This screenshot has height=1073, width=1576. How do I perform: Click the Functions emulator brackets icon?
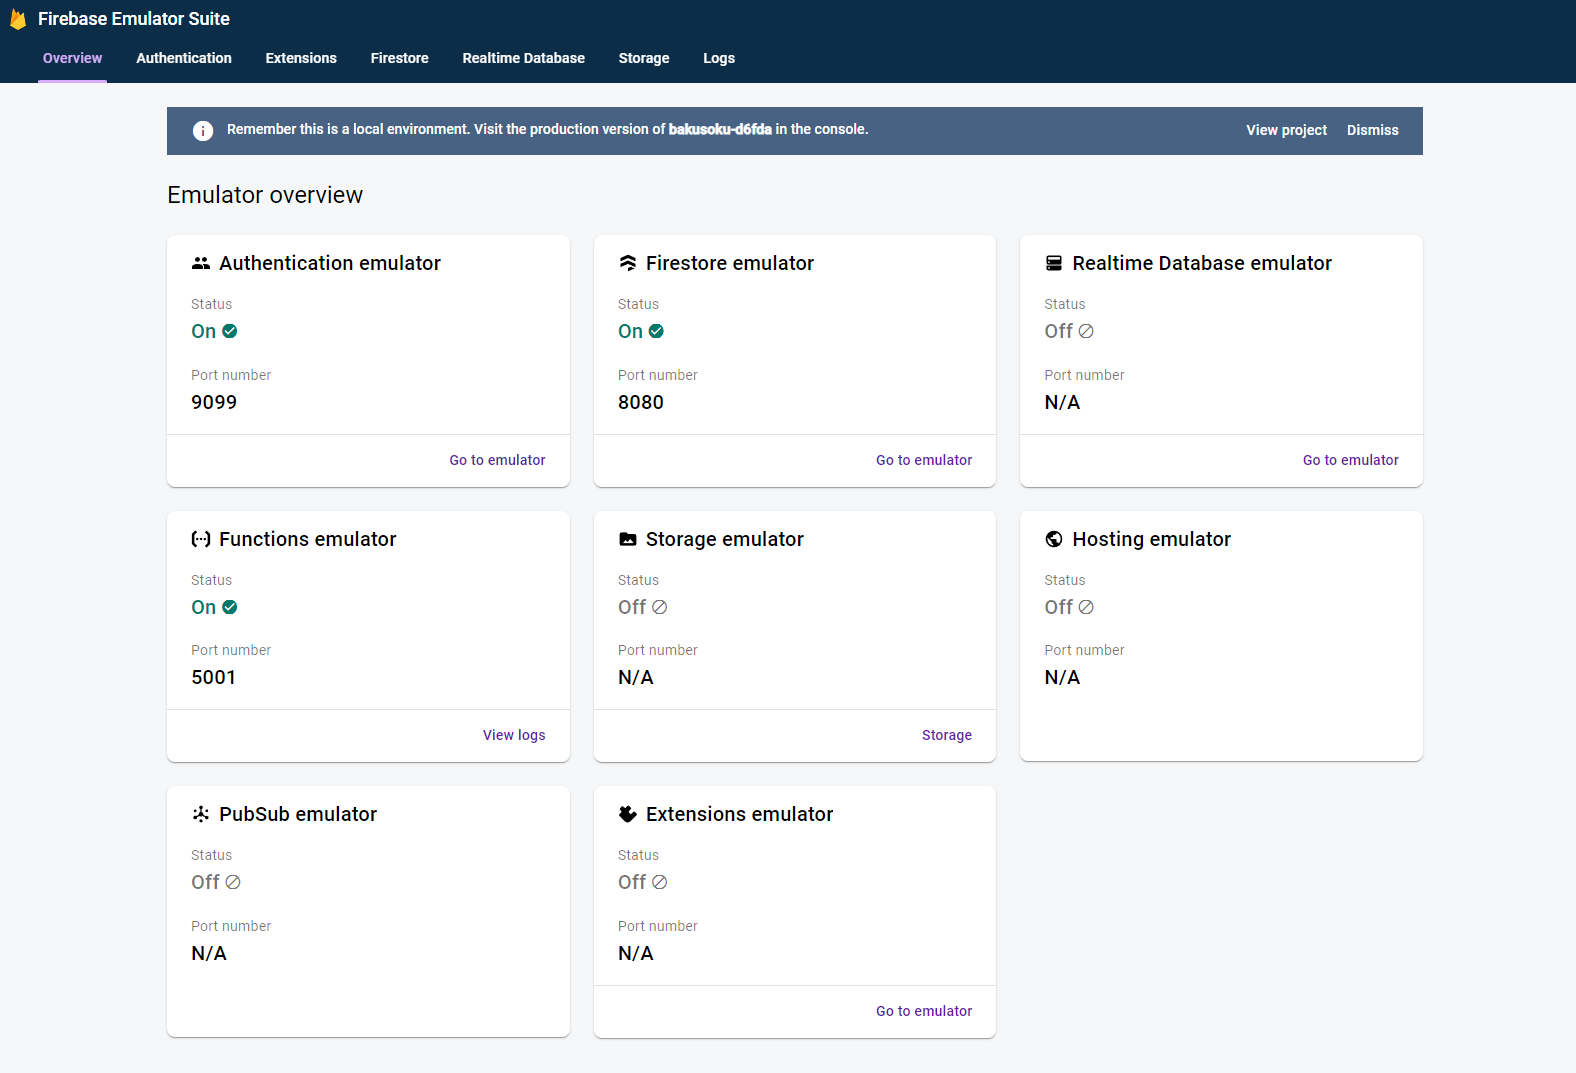201,539
